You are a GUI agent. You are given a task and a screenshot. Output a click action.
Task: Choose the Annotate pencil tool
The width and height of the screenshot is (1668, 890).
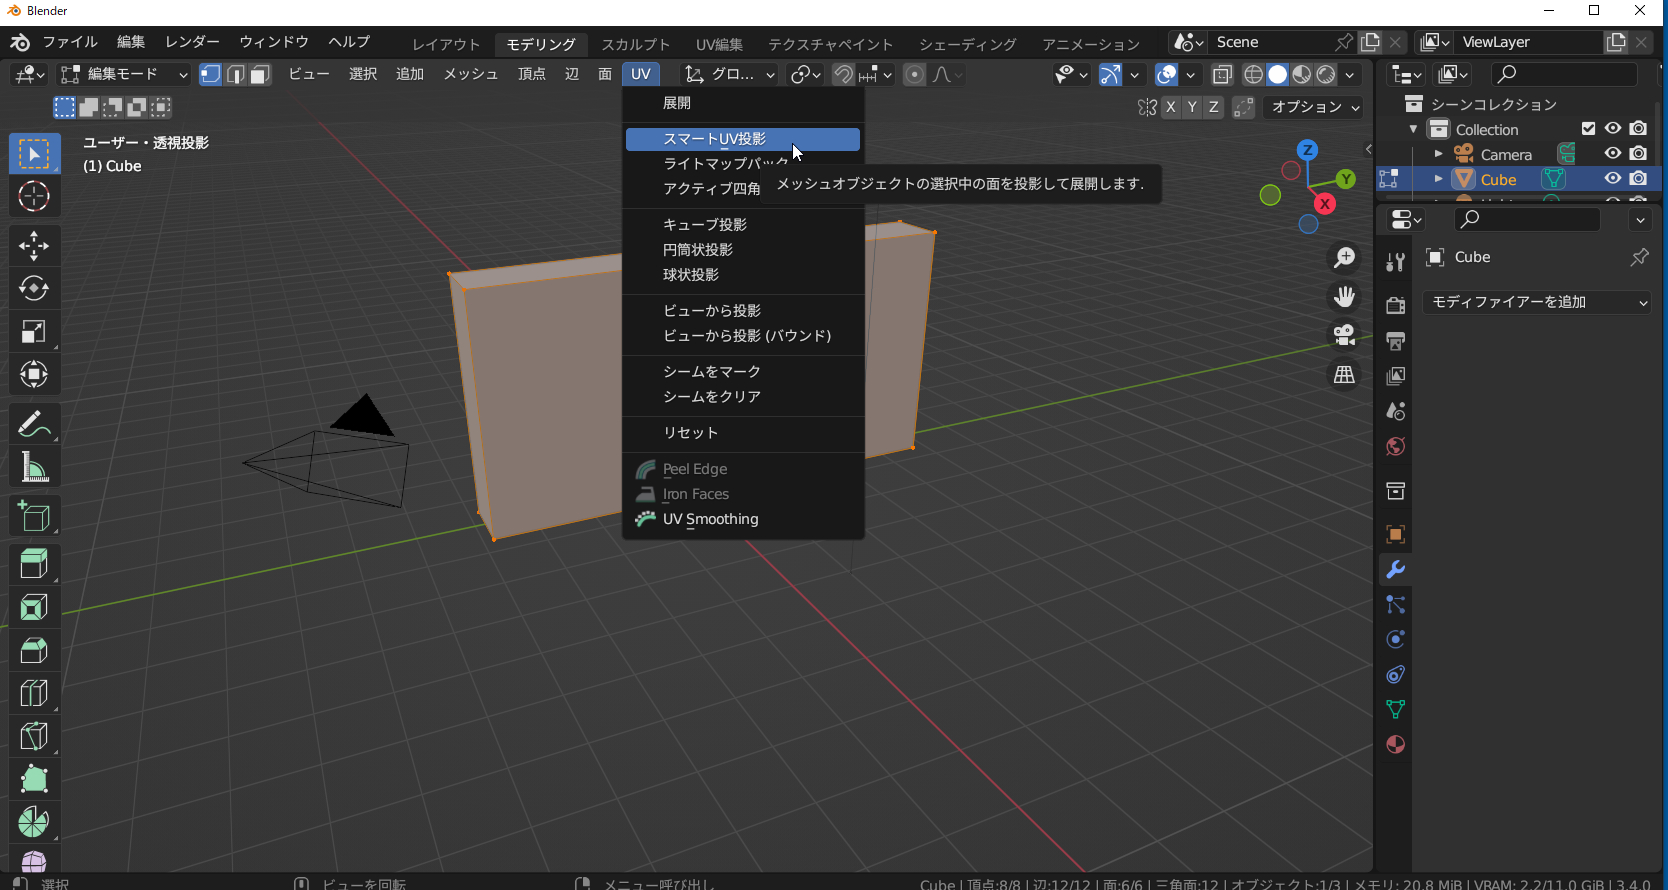tap(34, 424)
